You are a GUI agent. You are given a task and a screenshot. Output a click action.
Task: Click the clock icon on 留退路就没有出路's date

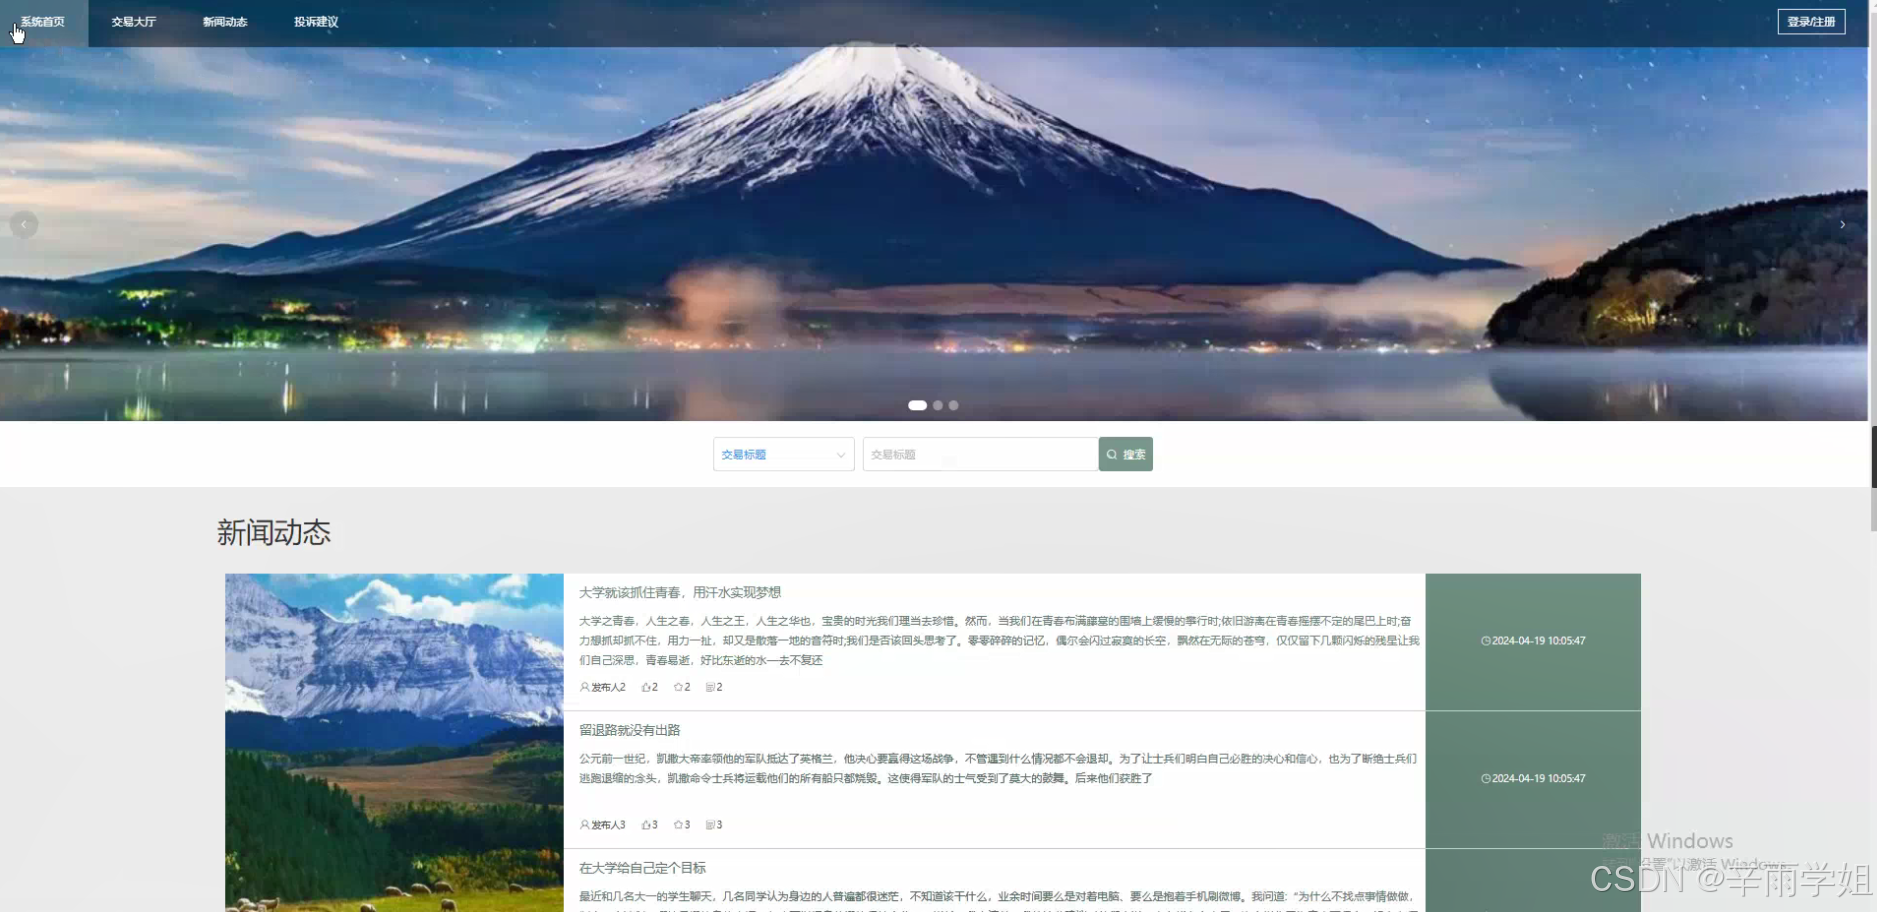click(x=1486, y=779)
